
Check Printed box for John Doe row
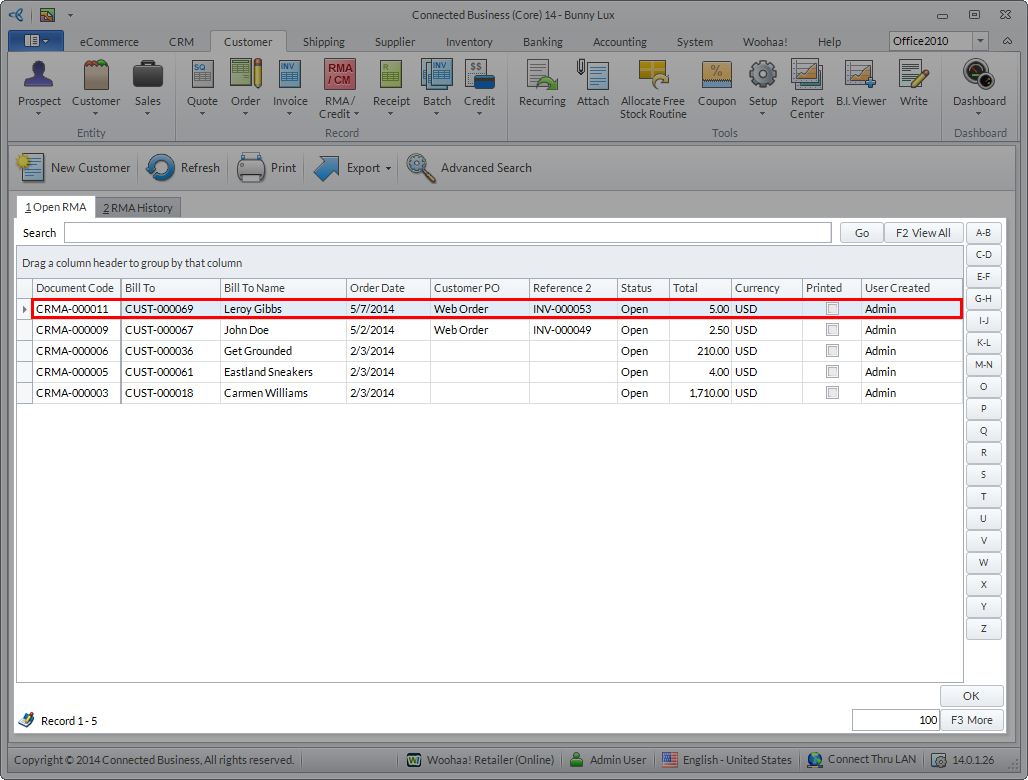[x=832, y=330]
